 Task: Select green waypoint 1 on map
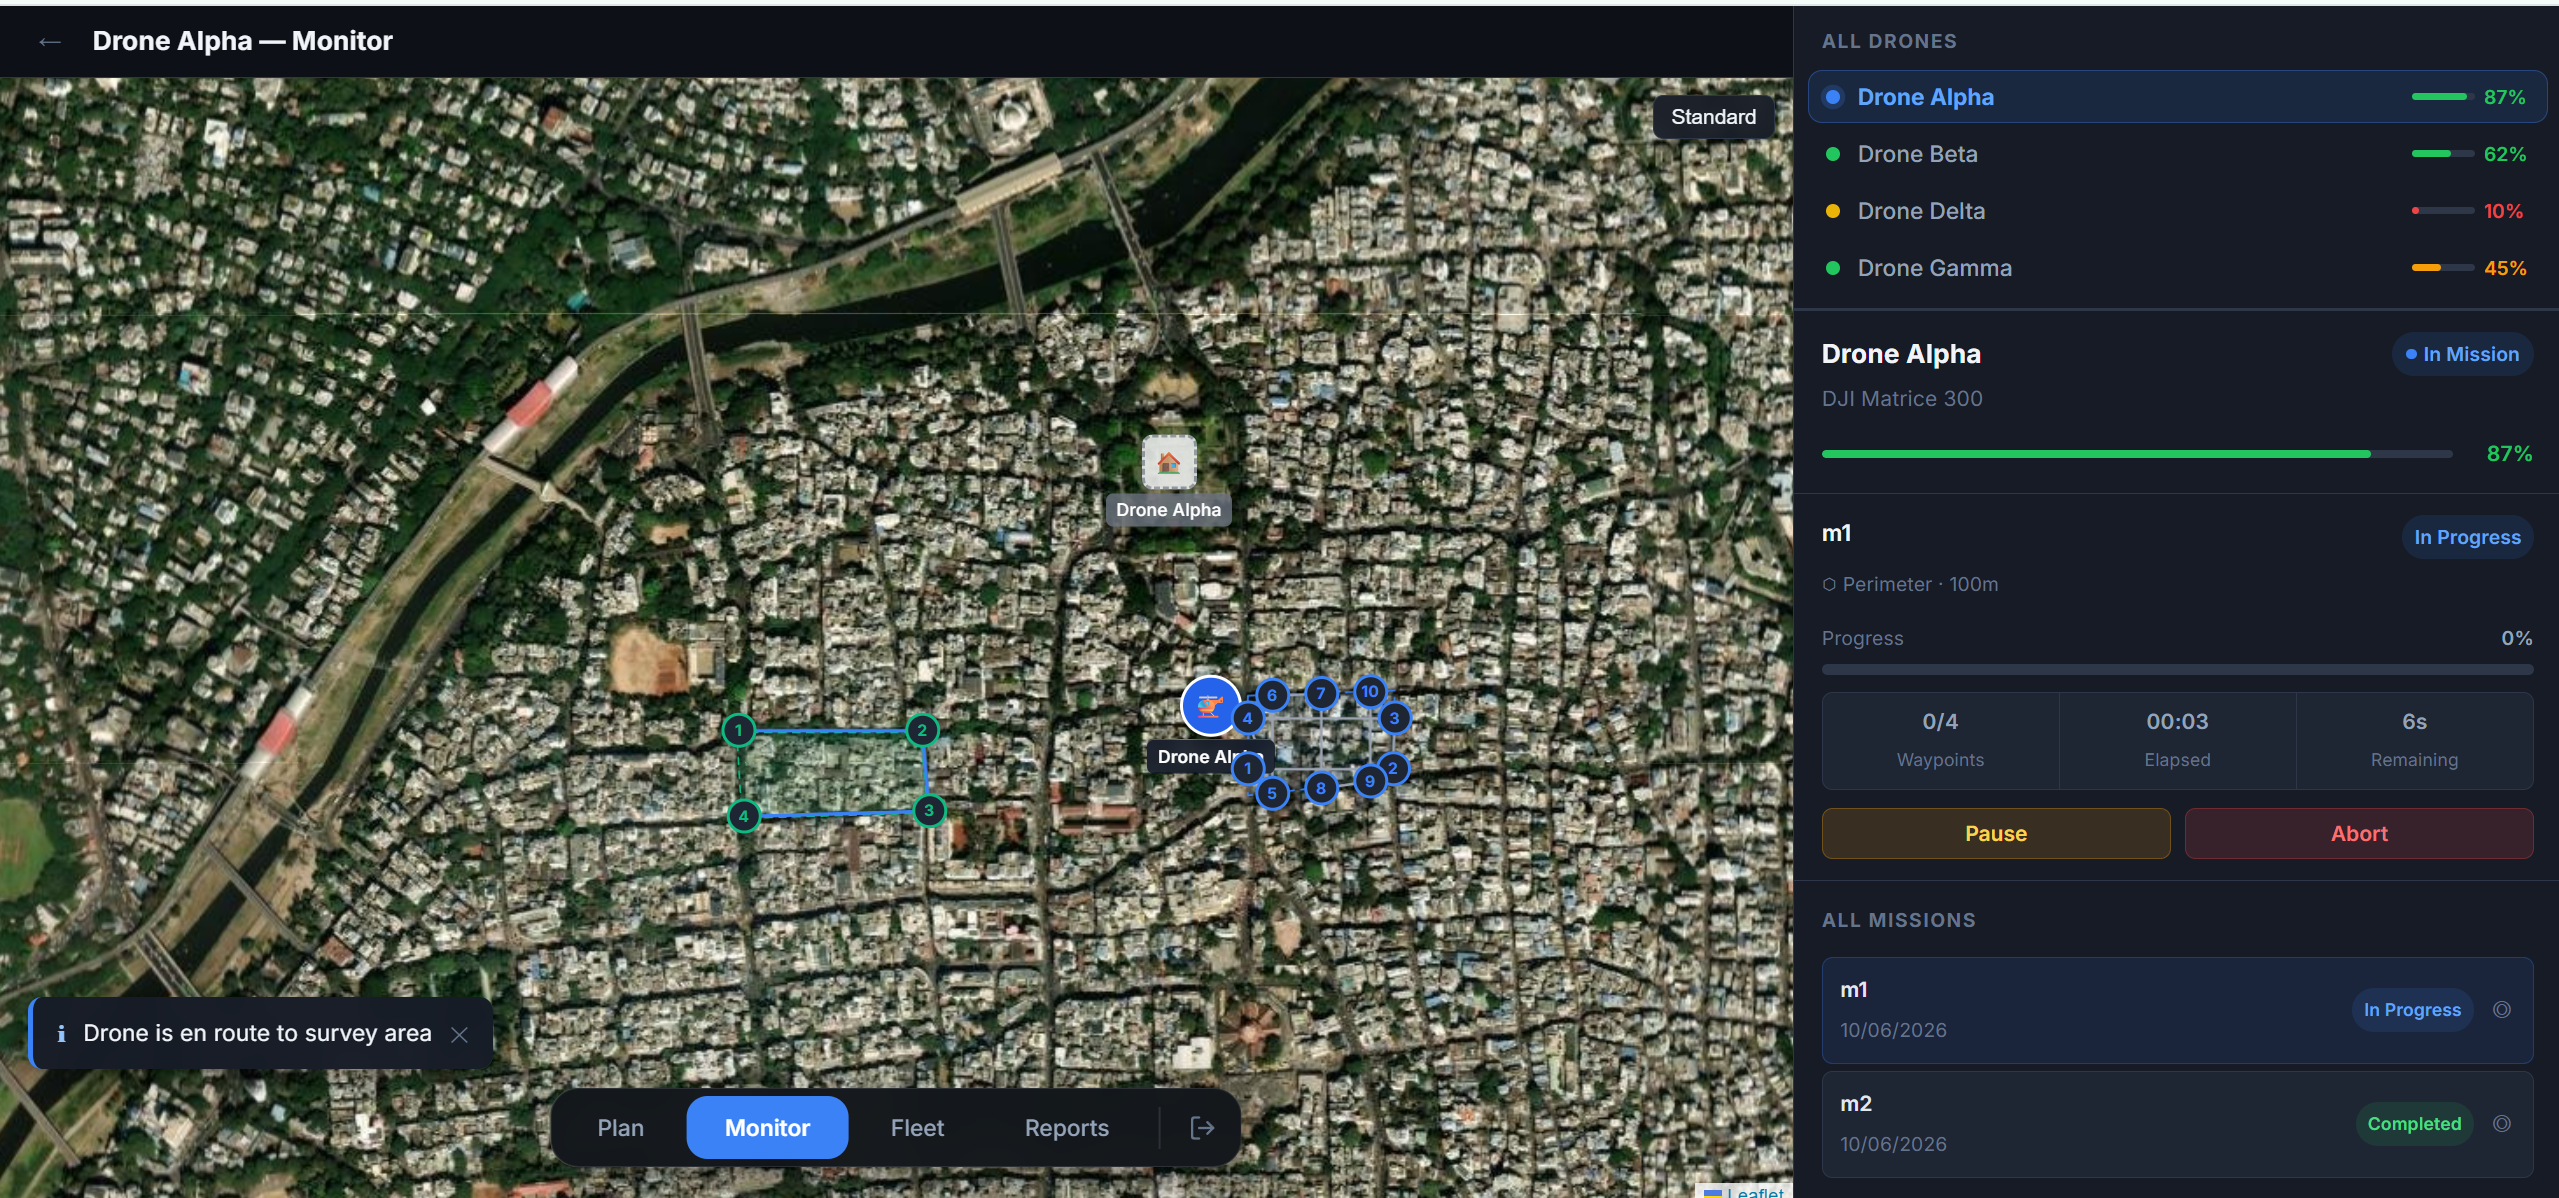(738, 730)
